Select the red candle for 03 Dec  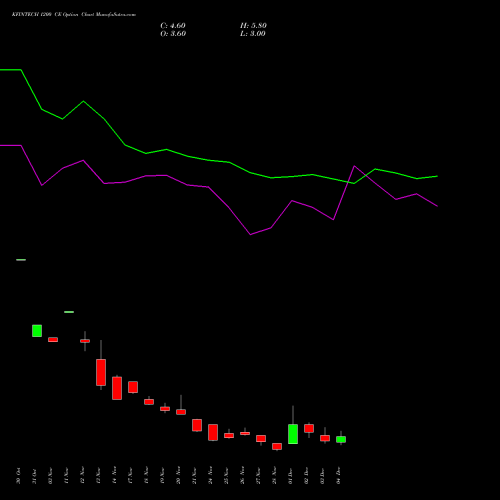(325, 438)
